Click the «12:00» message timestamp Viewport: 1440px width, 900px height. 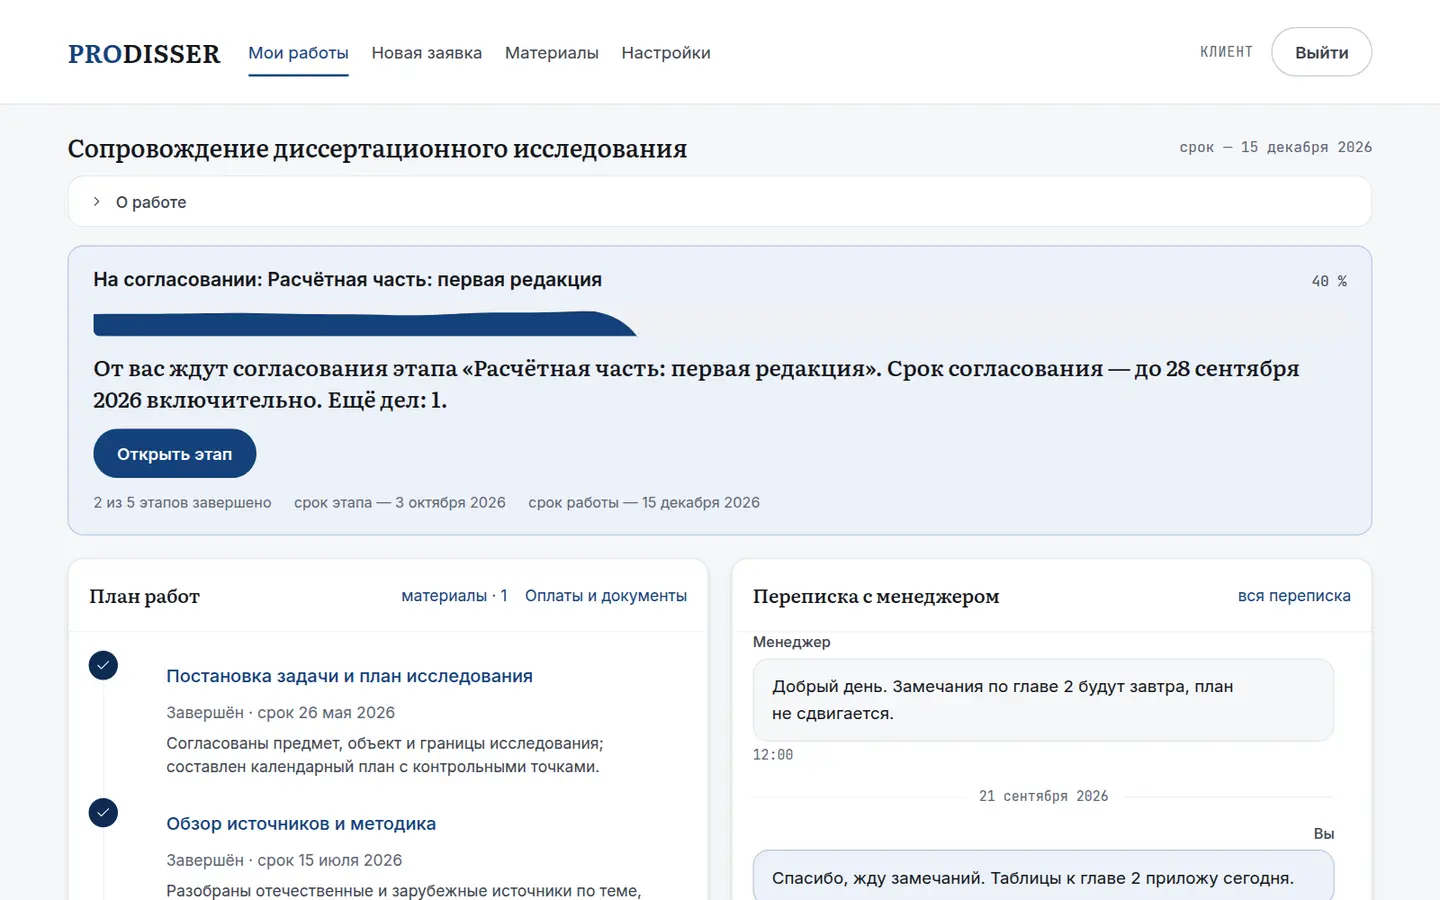point(773,755)
